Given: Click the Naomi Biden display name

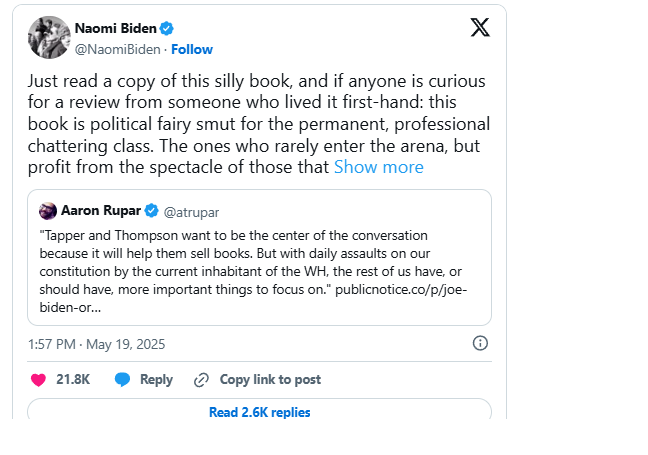Looking at the screenshot, I should click(x=115, y=29).
